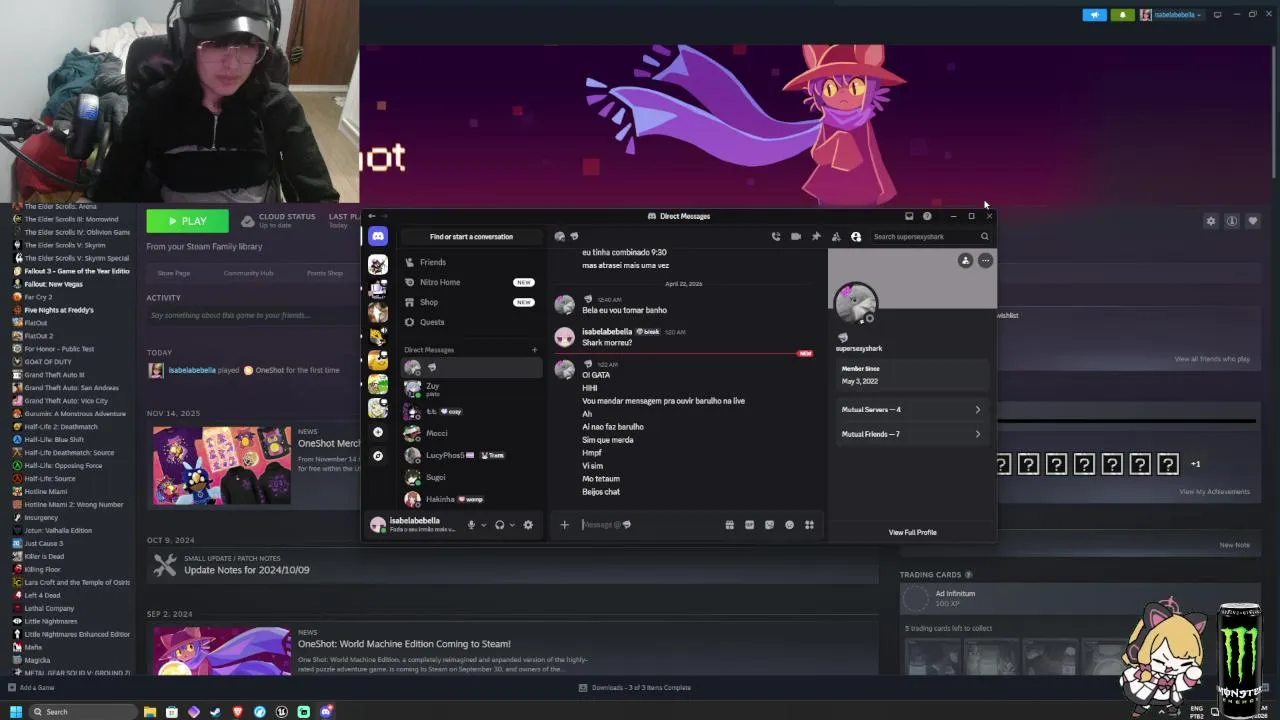Screen dimensions: 1280x720
Task: Create a new DM with plus next to Direct Messages
Action: [534, 350]
